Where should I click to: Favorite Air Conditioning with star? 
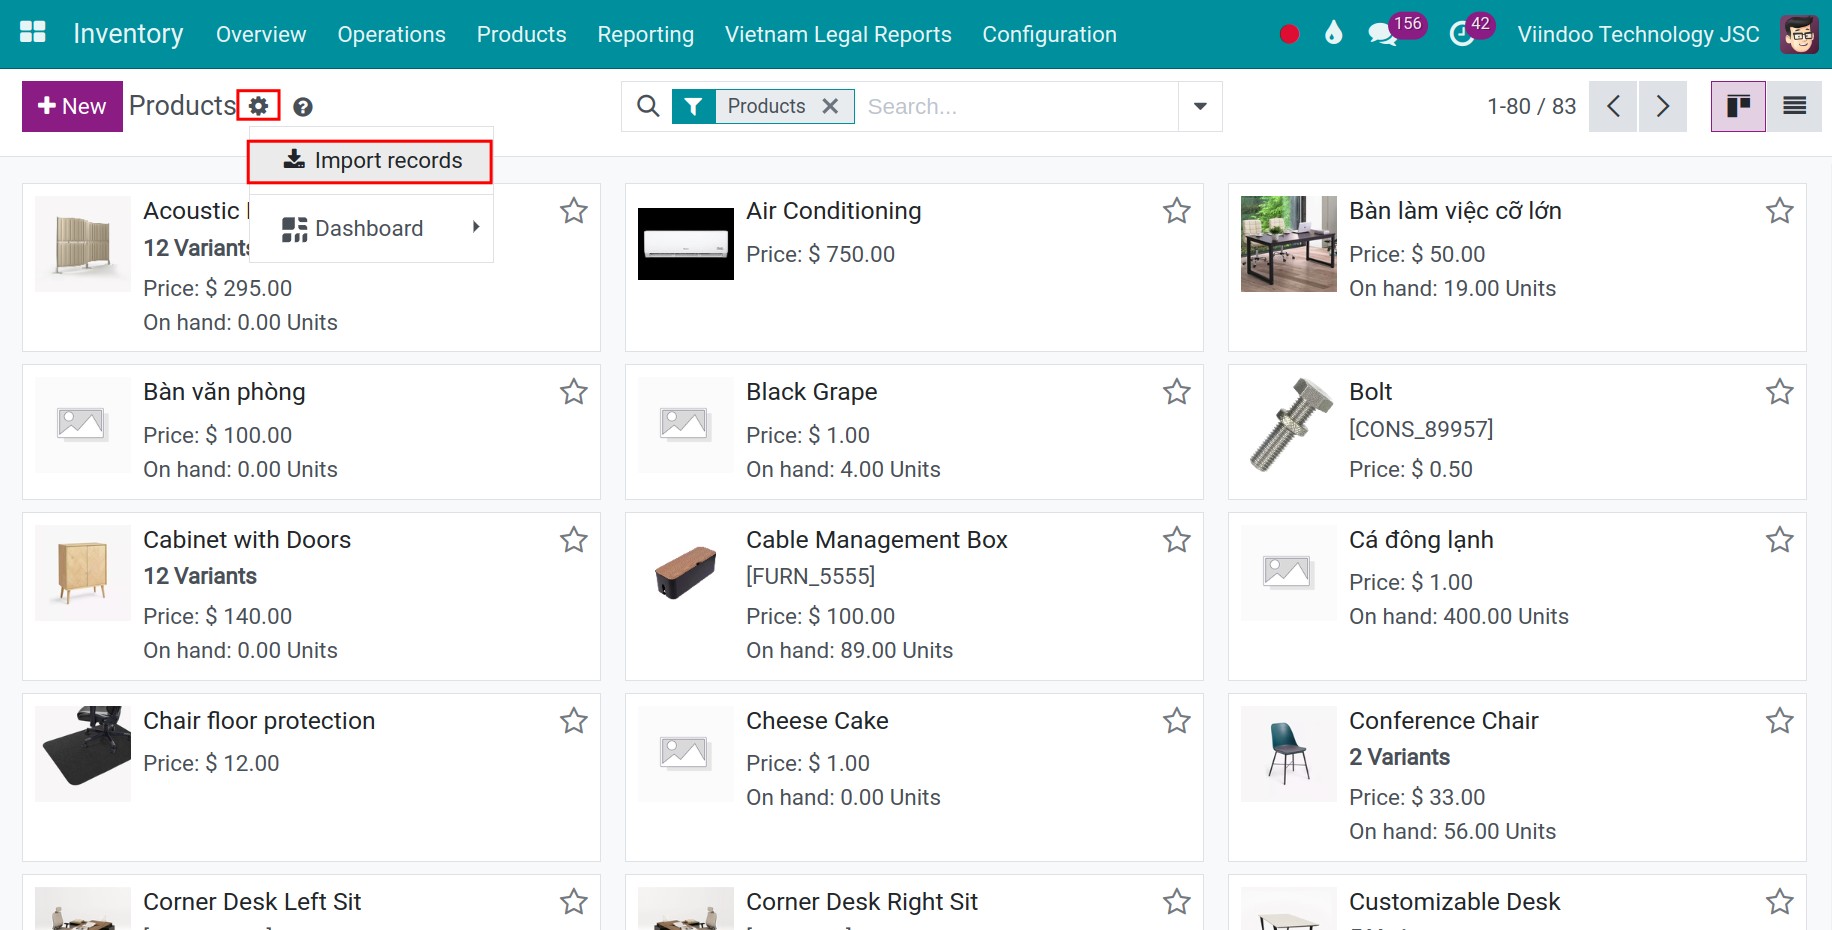point(1177,211)
